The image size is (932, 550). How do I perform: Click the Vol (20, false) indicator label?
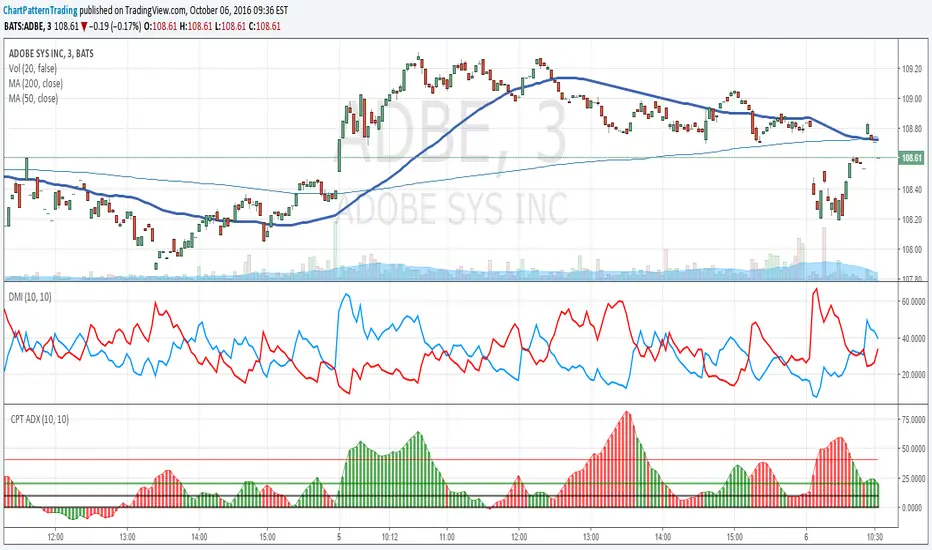click(x=33, y=68)
